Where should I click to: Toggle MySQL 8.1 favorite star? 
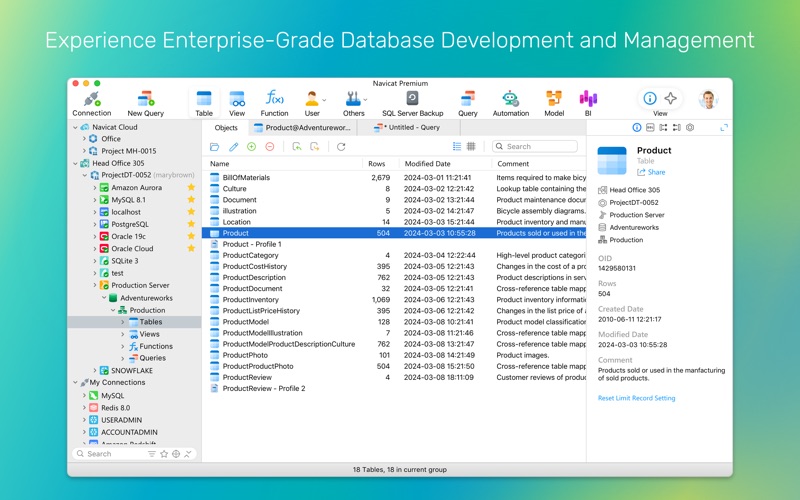[x=191, y=199]
